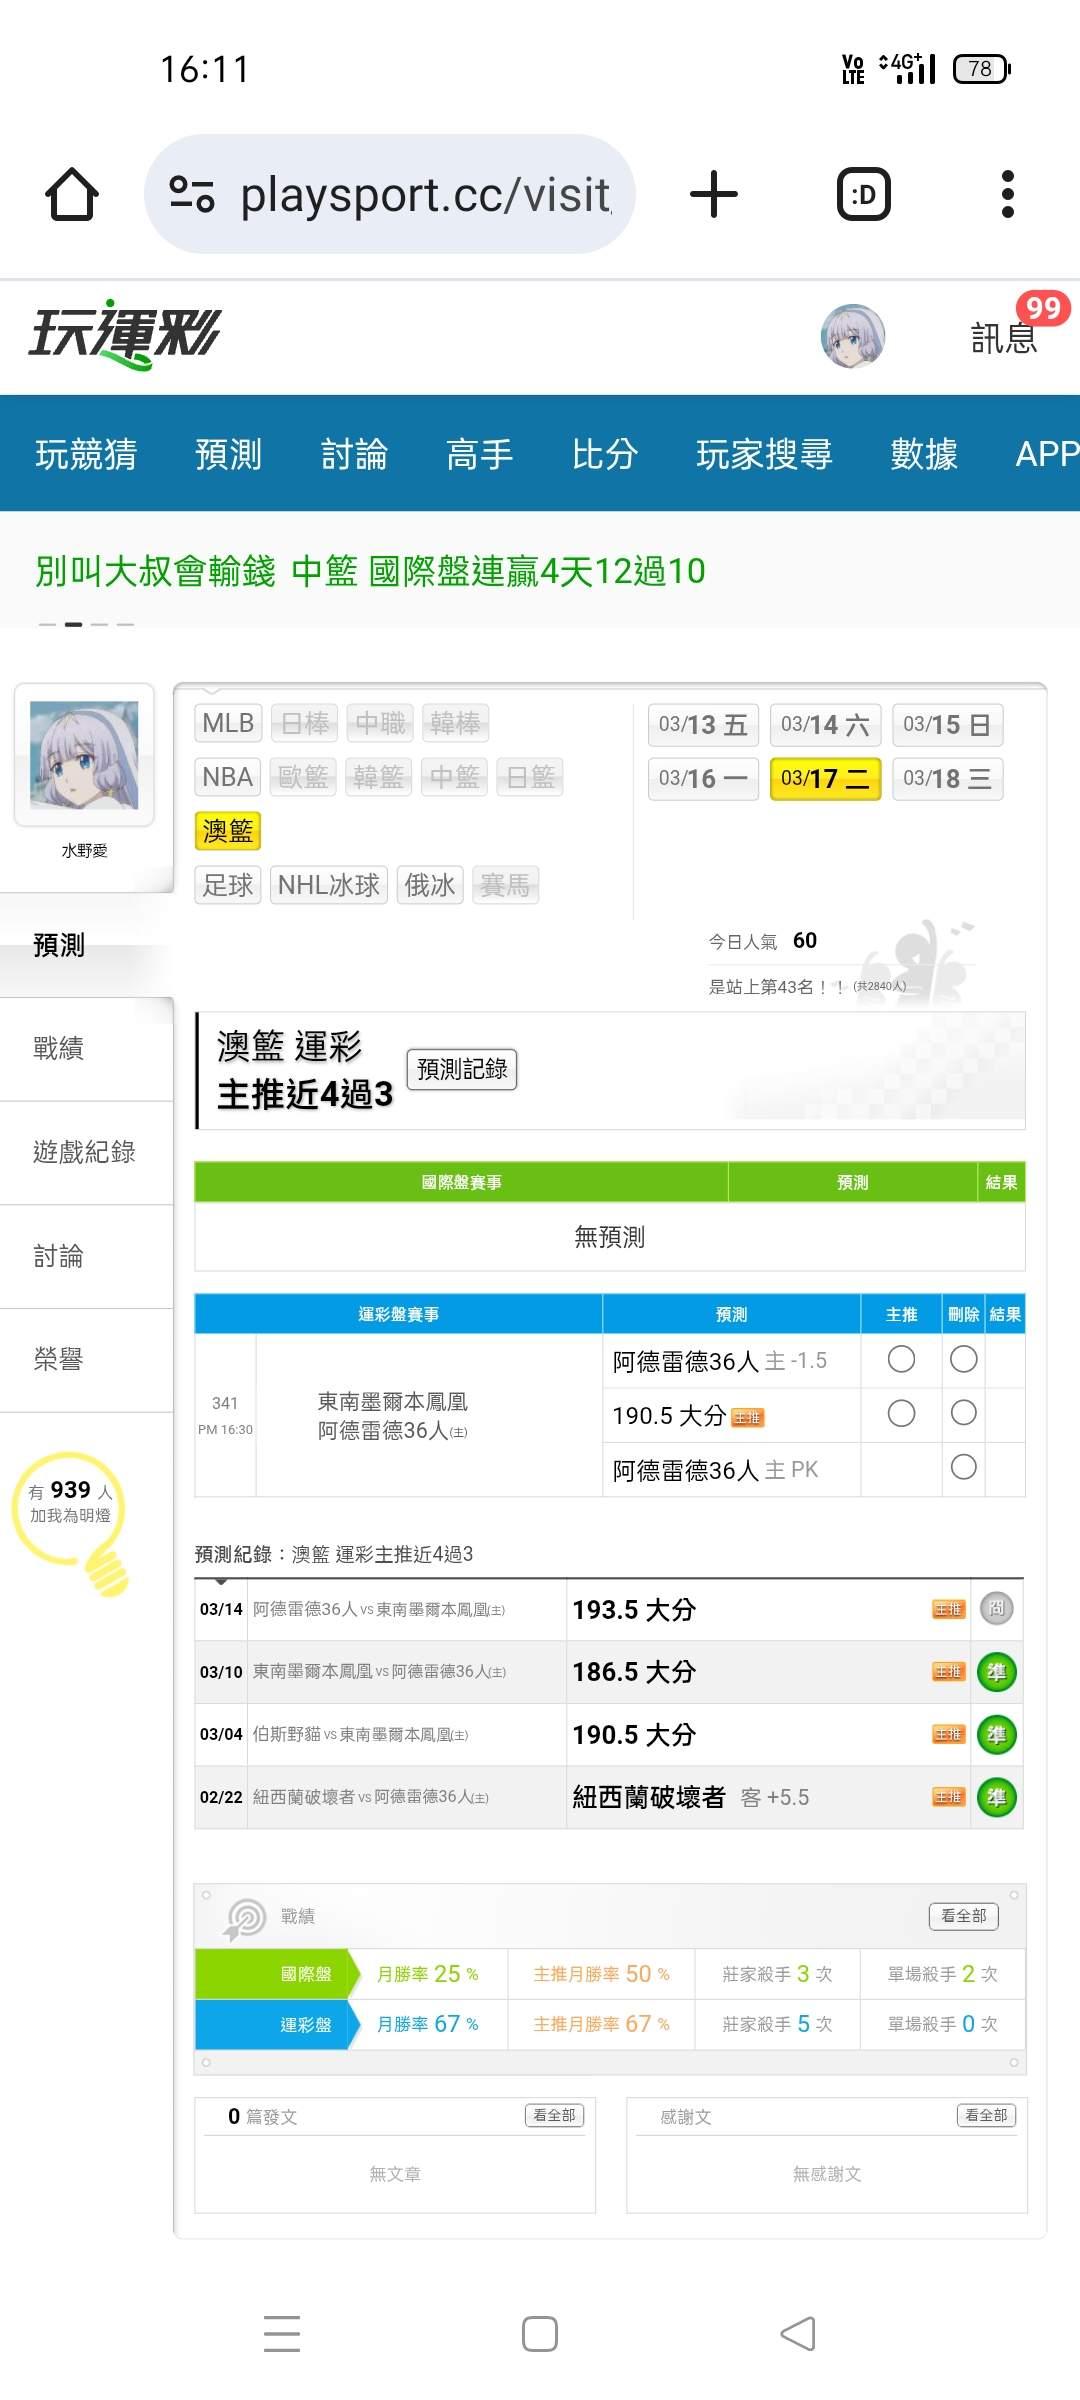Select the 足球 league filter

228,885
